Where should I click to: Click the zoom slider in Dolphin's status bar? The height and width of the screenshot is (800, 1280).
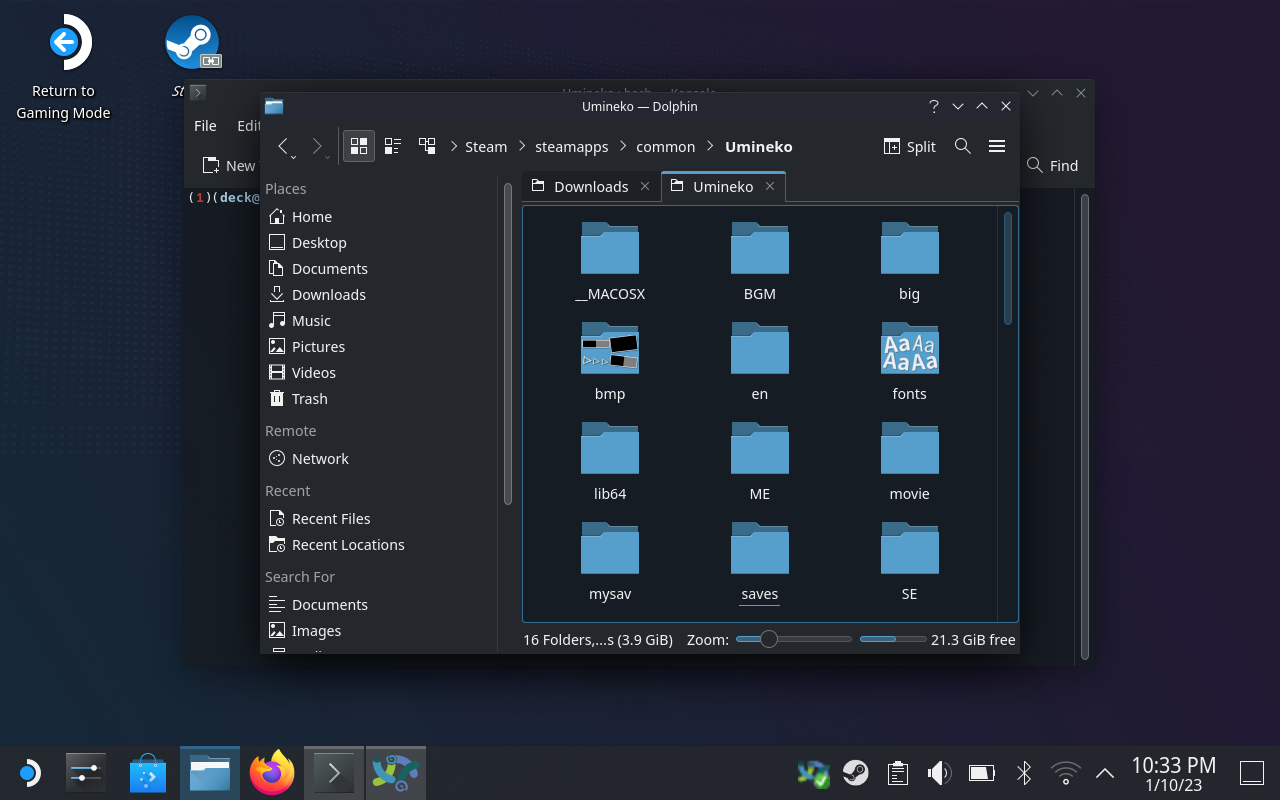[794, 639]
